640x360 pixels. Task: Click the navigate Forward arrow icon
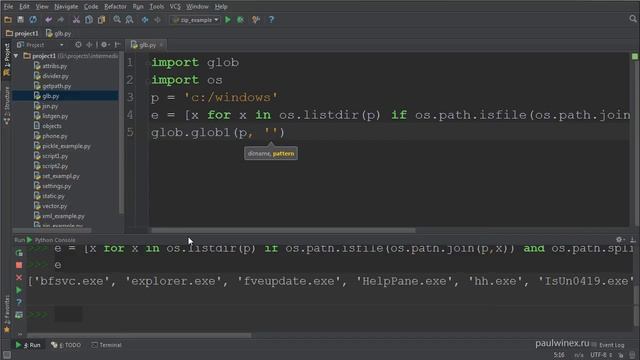click(157, 20)
